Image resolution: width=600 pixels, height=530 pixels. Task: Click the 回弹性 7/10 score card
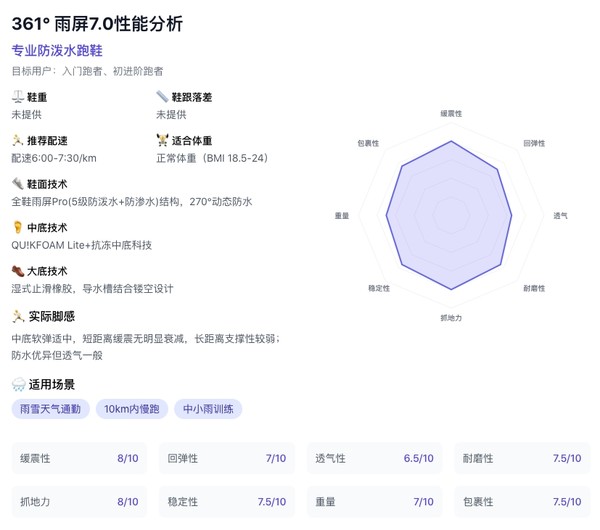coord(227,458)
